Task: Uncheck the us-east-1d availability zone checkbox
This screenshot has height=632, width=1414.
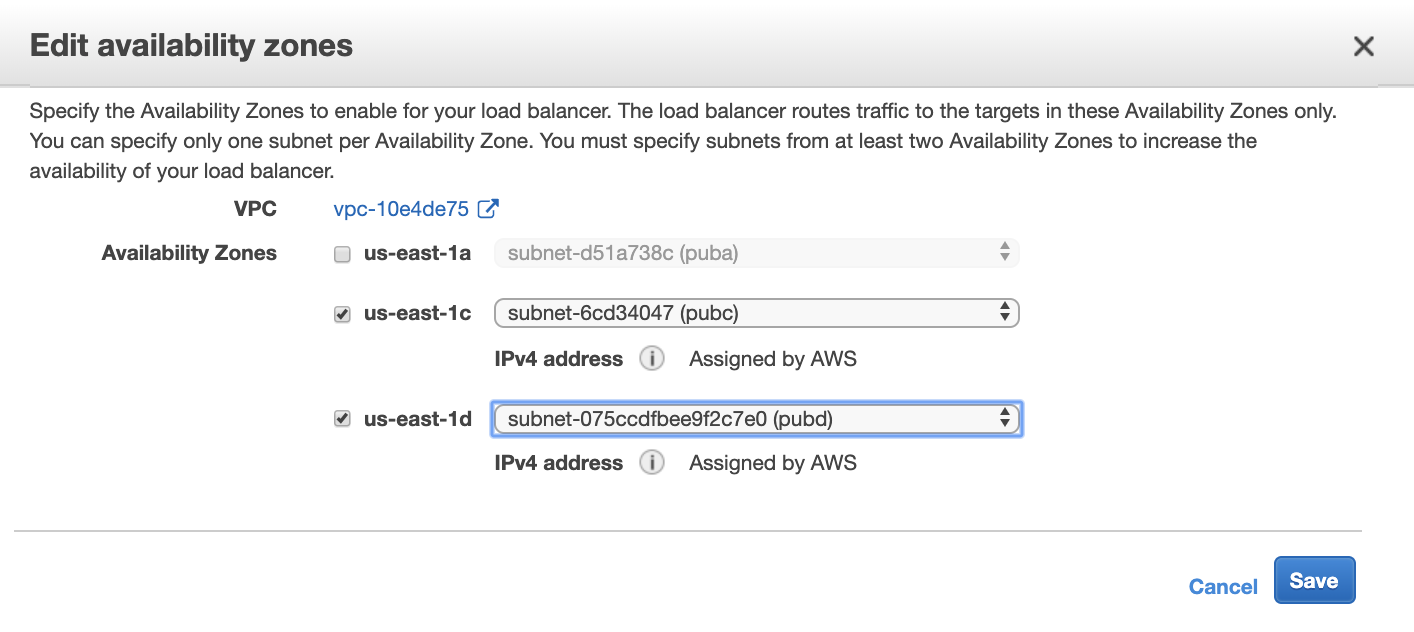Action: [342, 419]
